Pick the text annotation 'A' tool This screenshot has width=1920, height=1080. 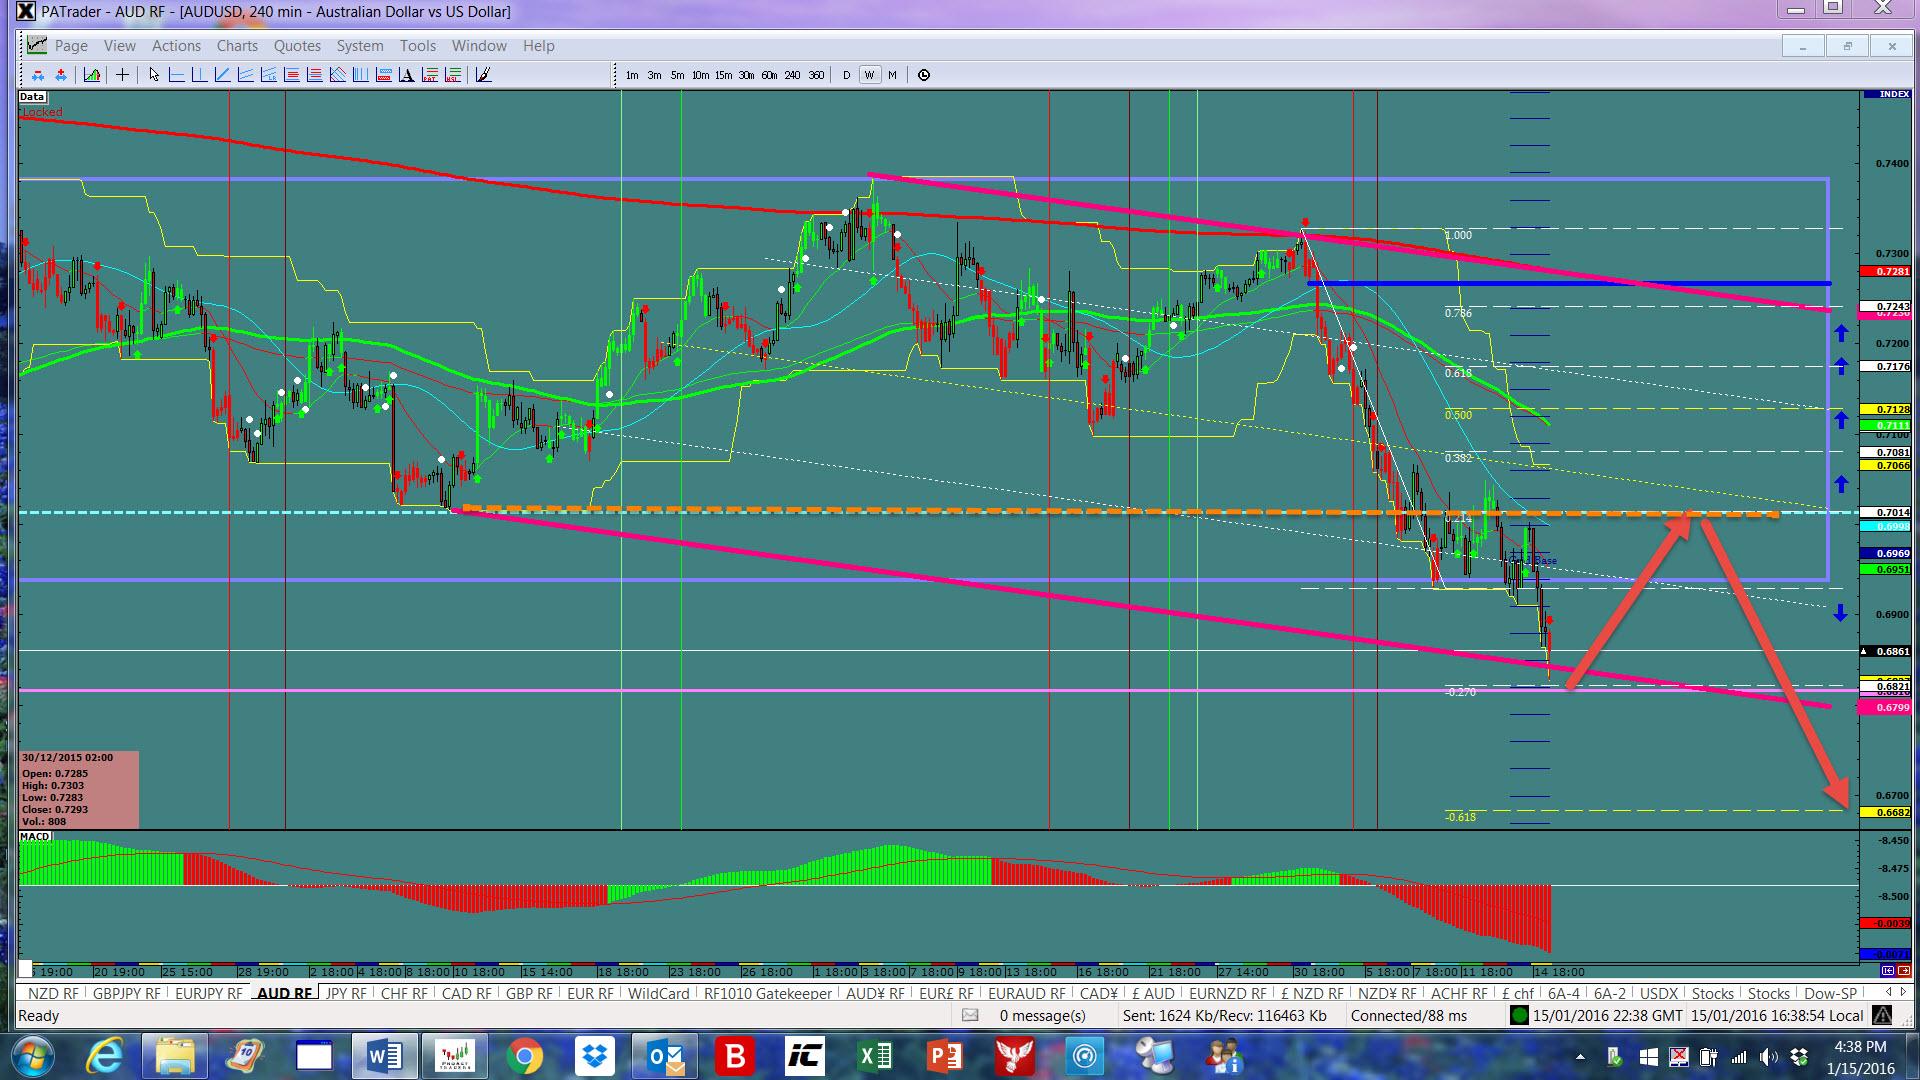406,75
